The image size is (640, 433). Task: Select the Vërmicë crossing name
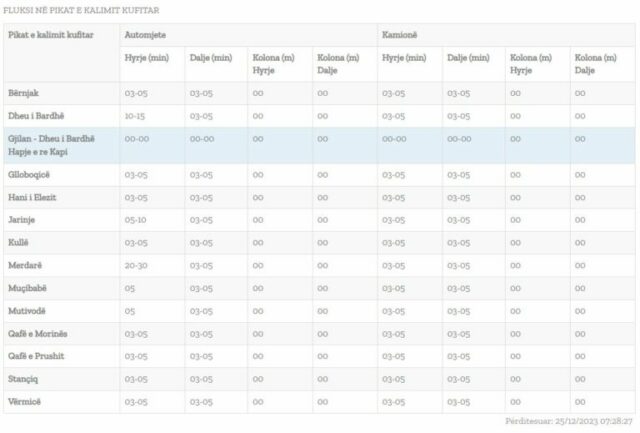click(25, 401)
